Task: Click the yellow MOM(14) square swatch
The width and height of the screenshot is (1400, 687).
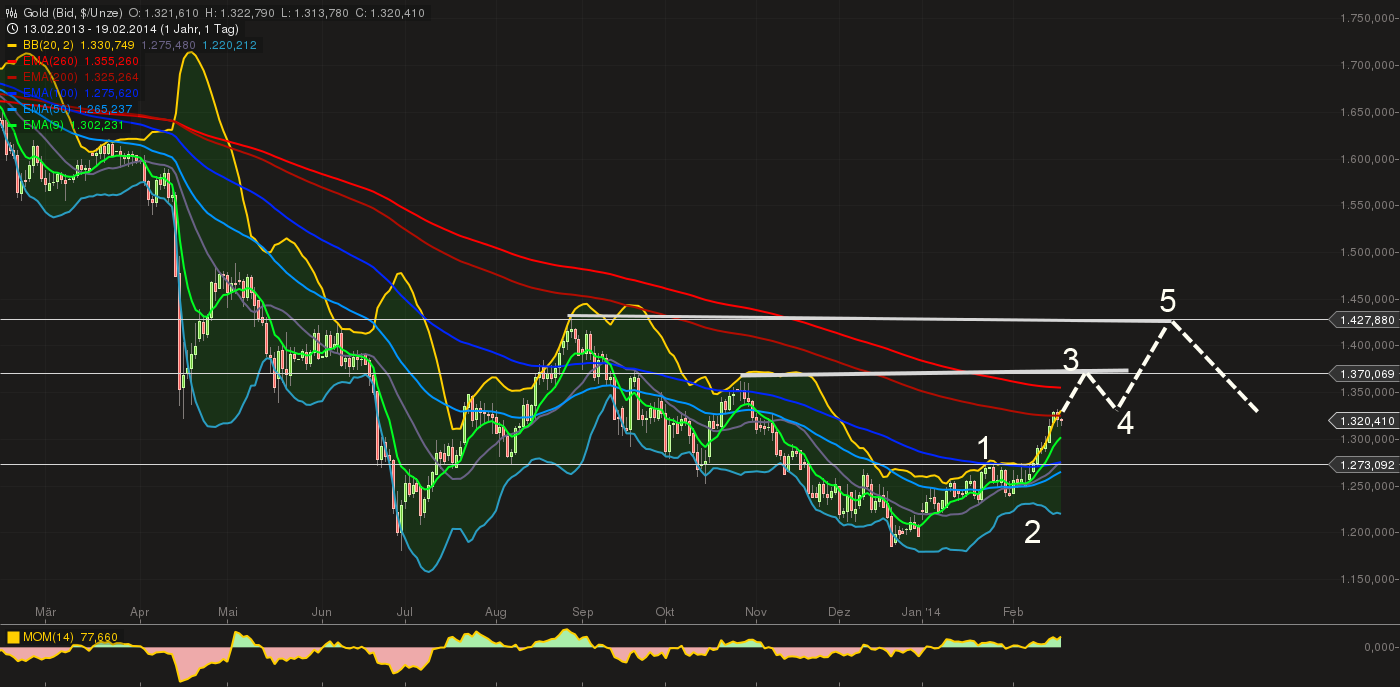Action: 13,636
